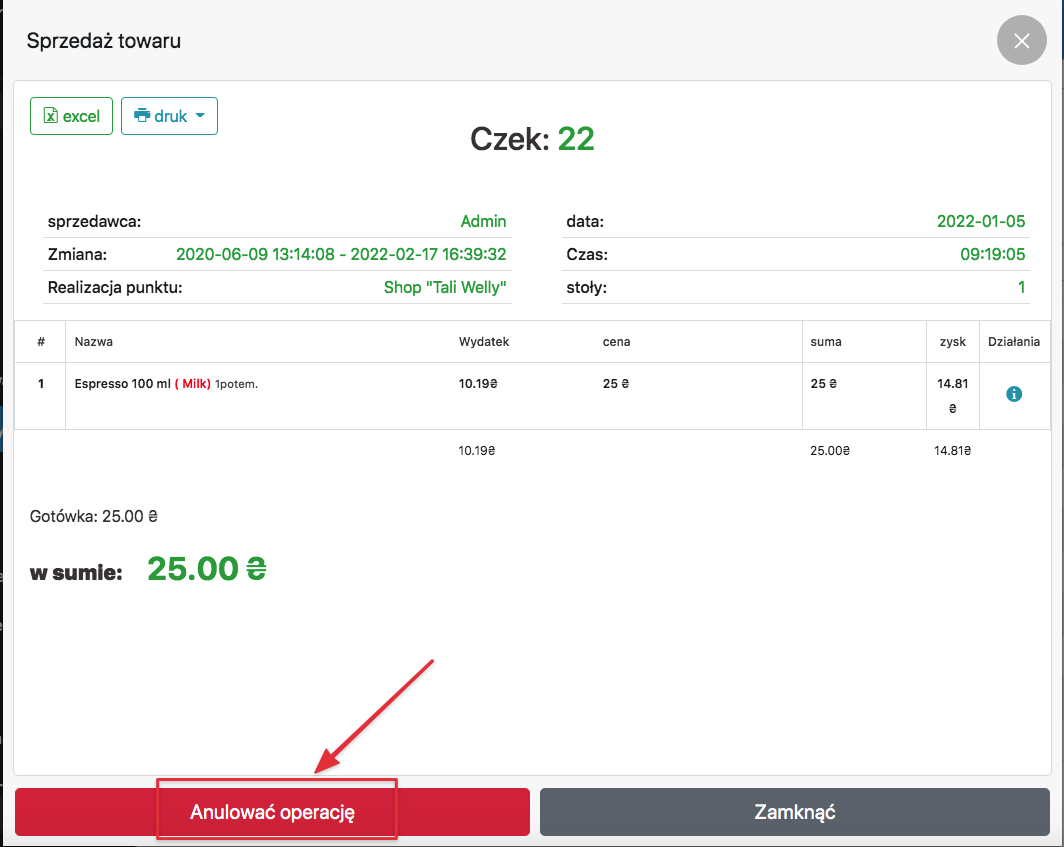Click the date value 2022-01-05

[x=981, y=222]
